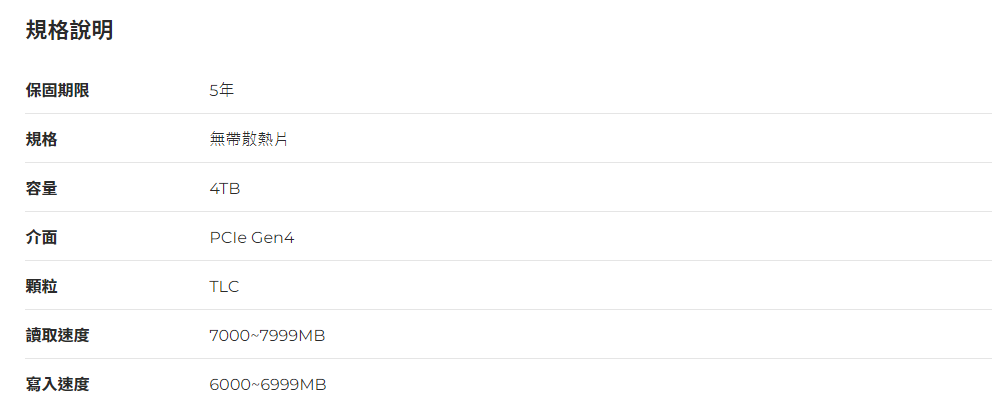Image resolution: width=999 pixels, height=413 pixels.
Task: Select the 7000~7999MB read speed value
Action: tap(267, 335)
